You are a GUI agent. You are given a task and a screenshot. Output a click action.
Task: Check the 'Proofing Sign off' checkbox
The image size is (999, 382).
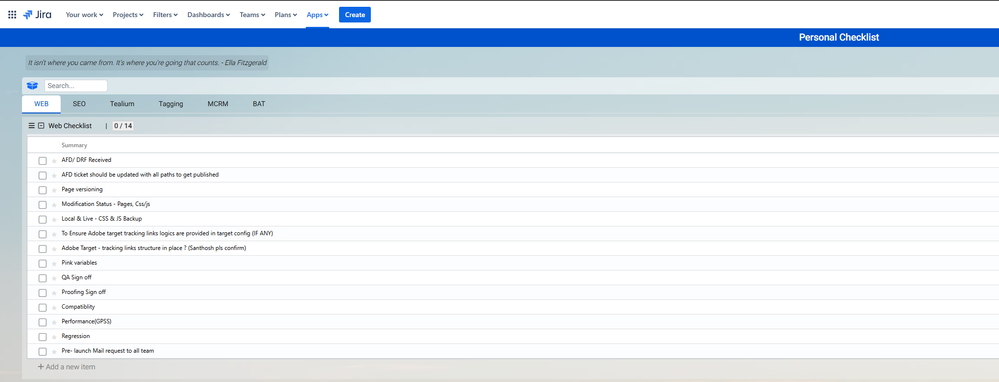[43, 292]
